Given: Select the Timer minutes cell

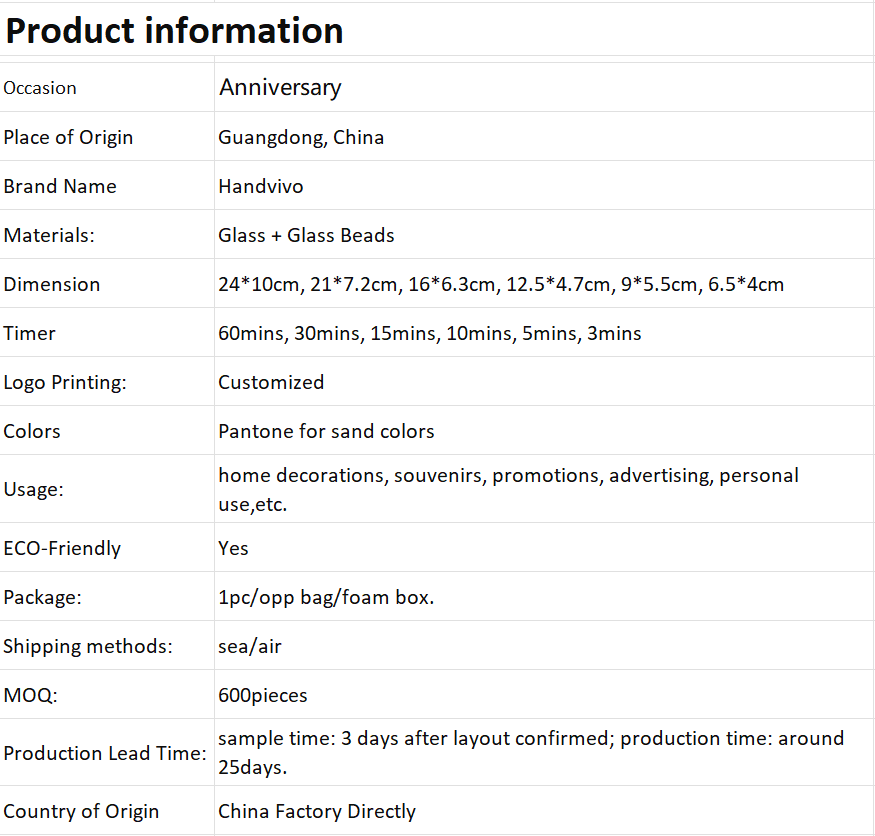Looking at the screenshot, I should pos(544,333).
